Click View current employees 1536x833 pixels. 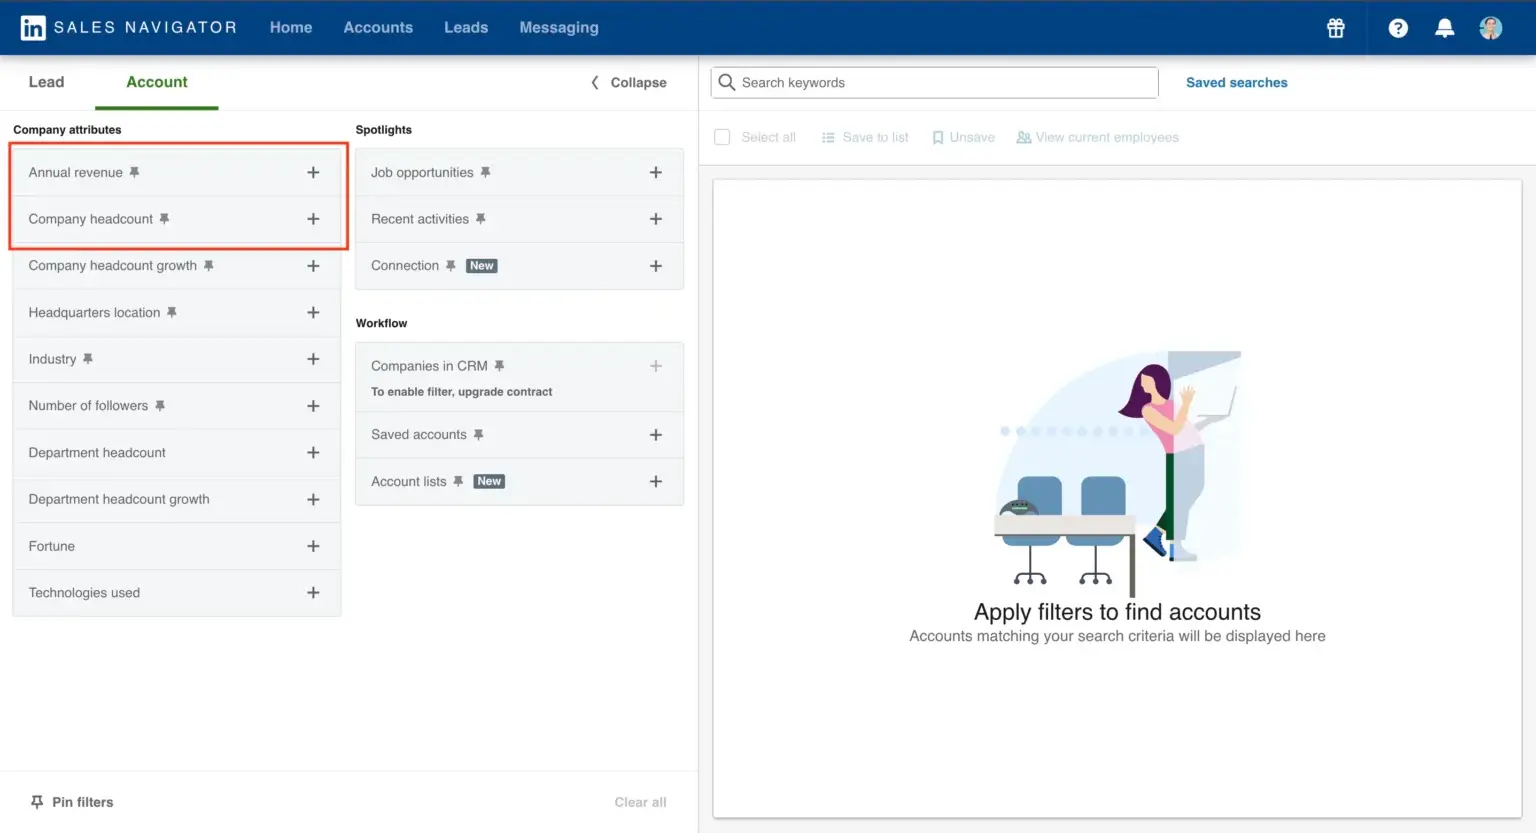(1098, 137)
